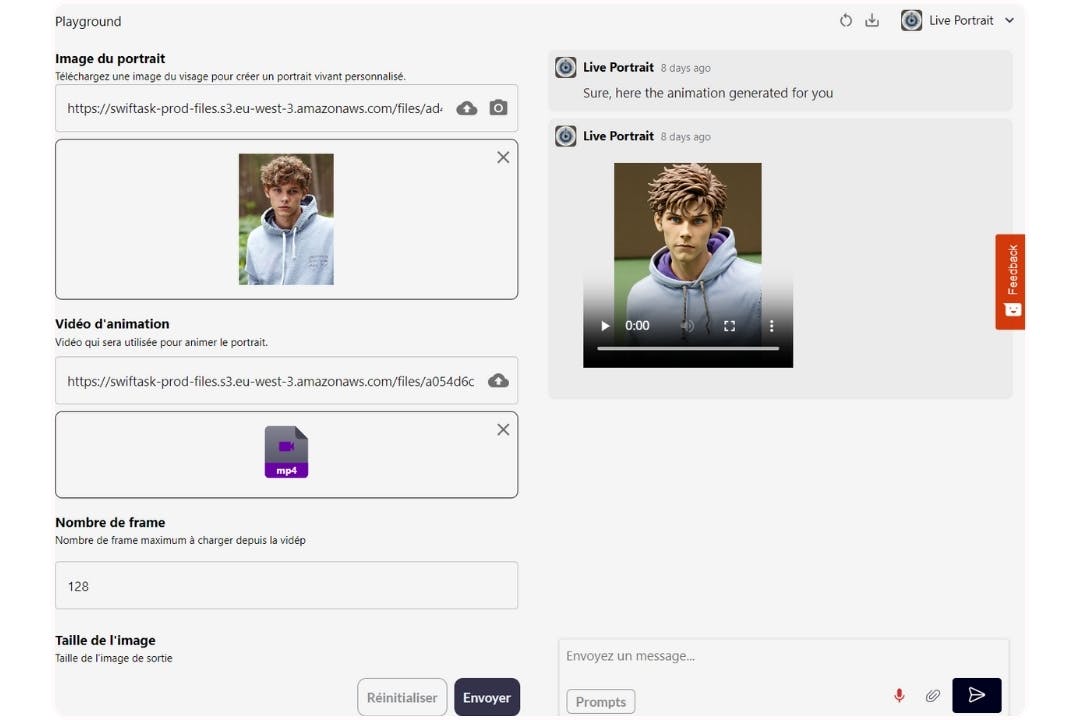Click the paperclip attachment icon

tap(933, 695)
